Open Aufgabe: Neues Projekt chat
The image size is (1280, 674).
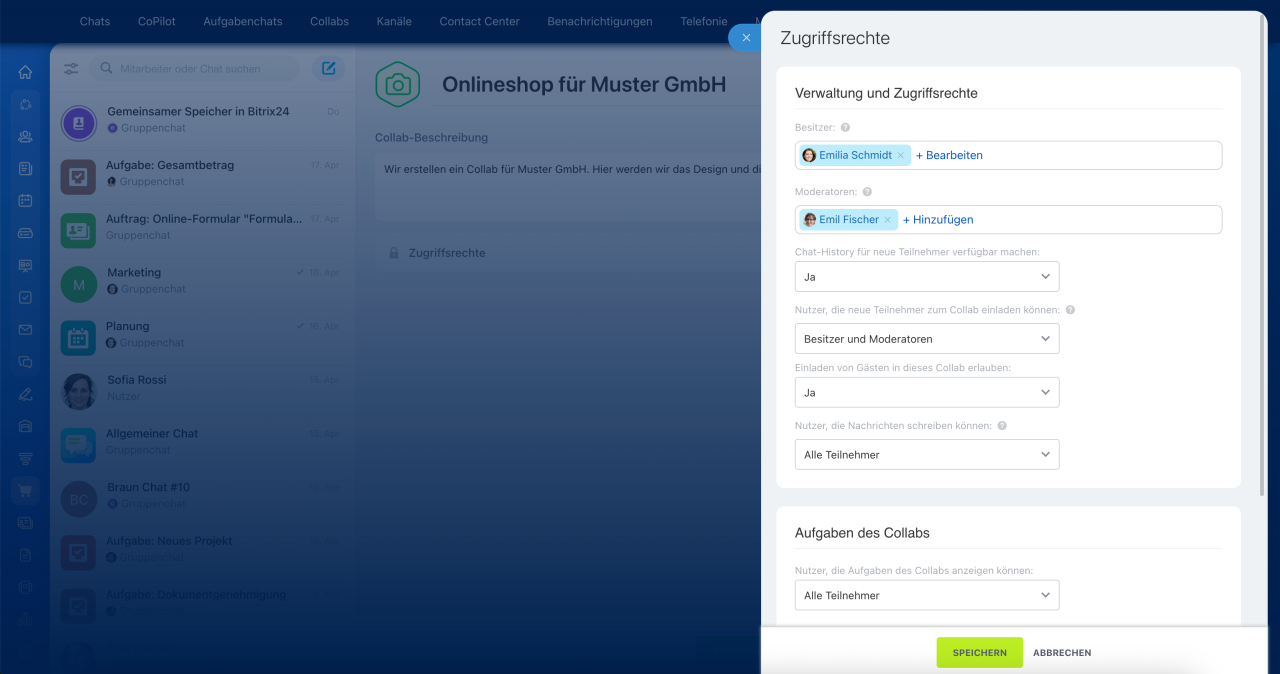pyautogui.click(x=203, y=552)
